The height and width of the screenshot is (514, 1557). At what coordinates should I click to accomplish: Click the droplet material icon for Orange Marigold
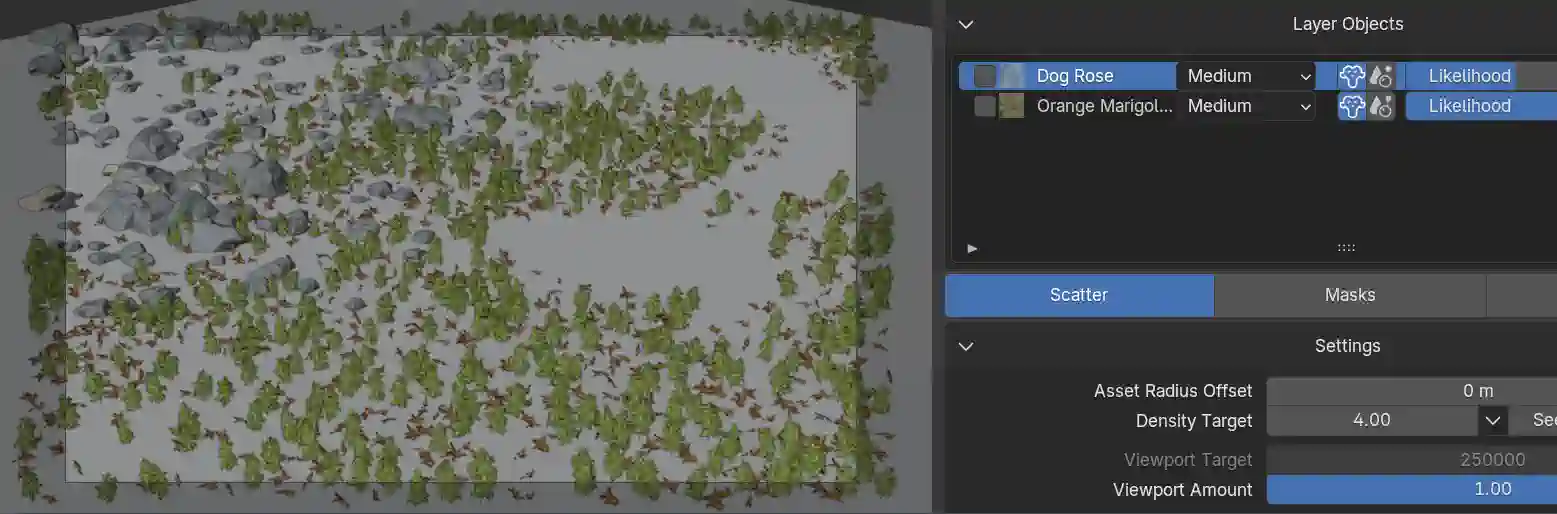click(x=1381, y=106)
